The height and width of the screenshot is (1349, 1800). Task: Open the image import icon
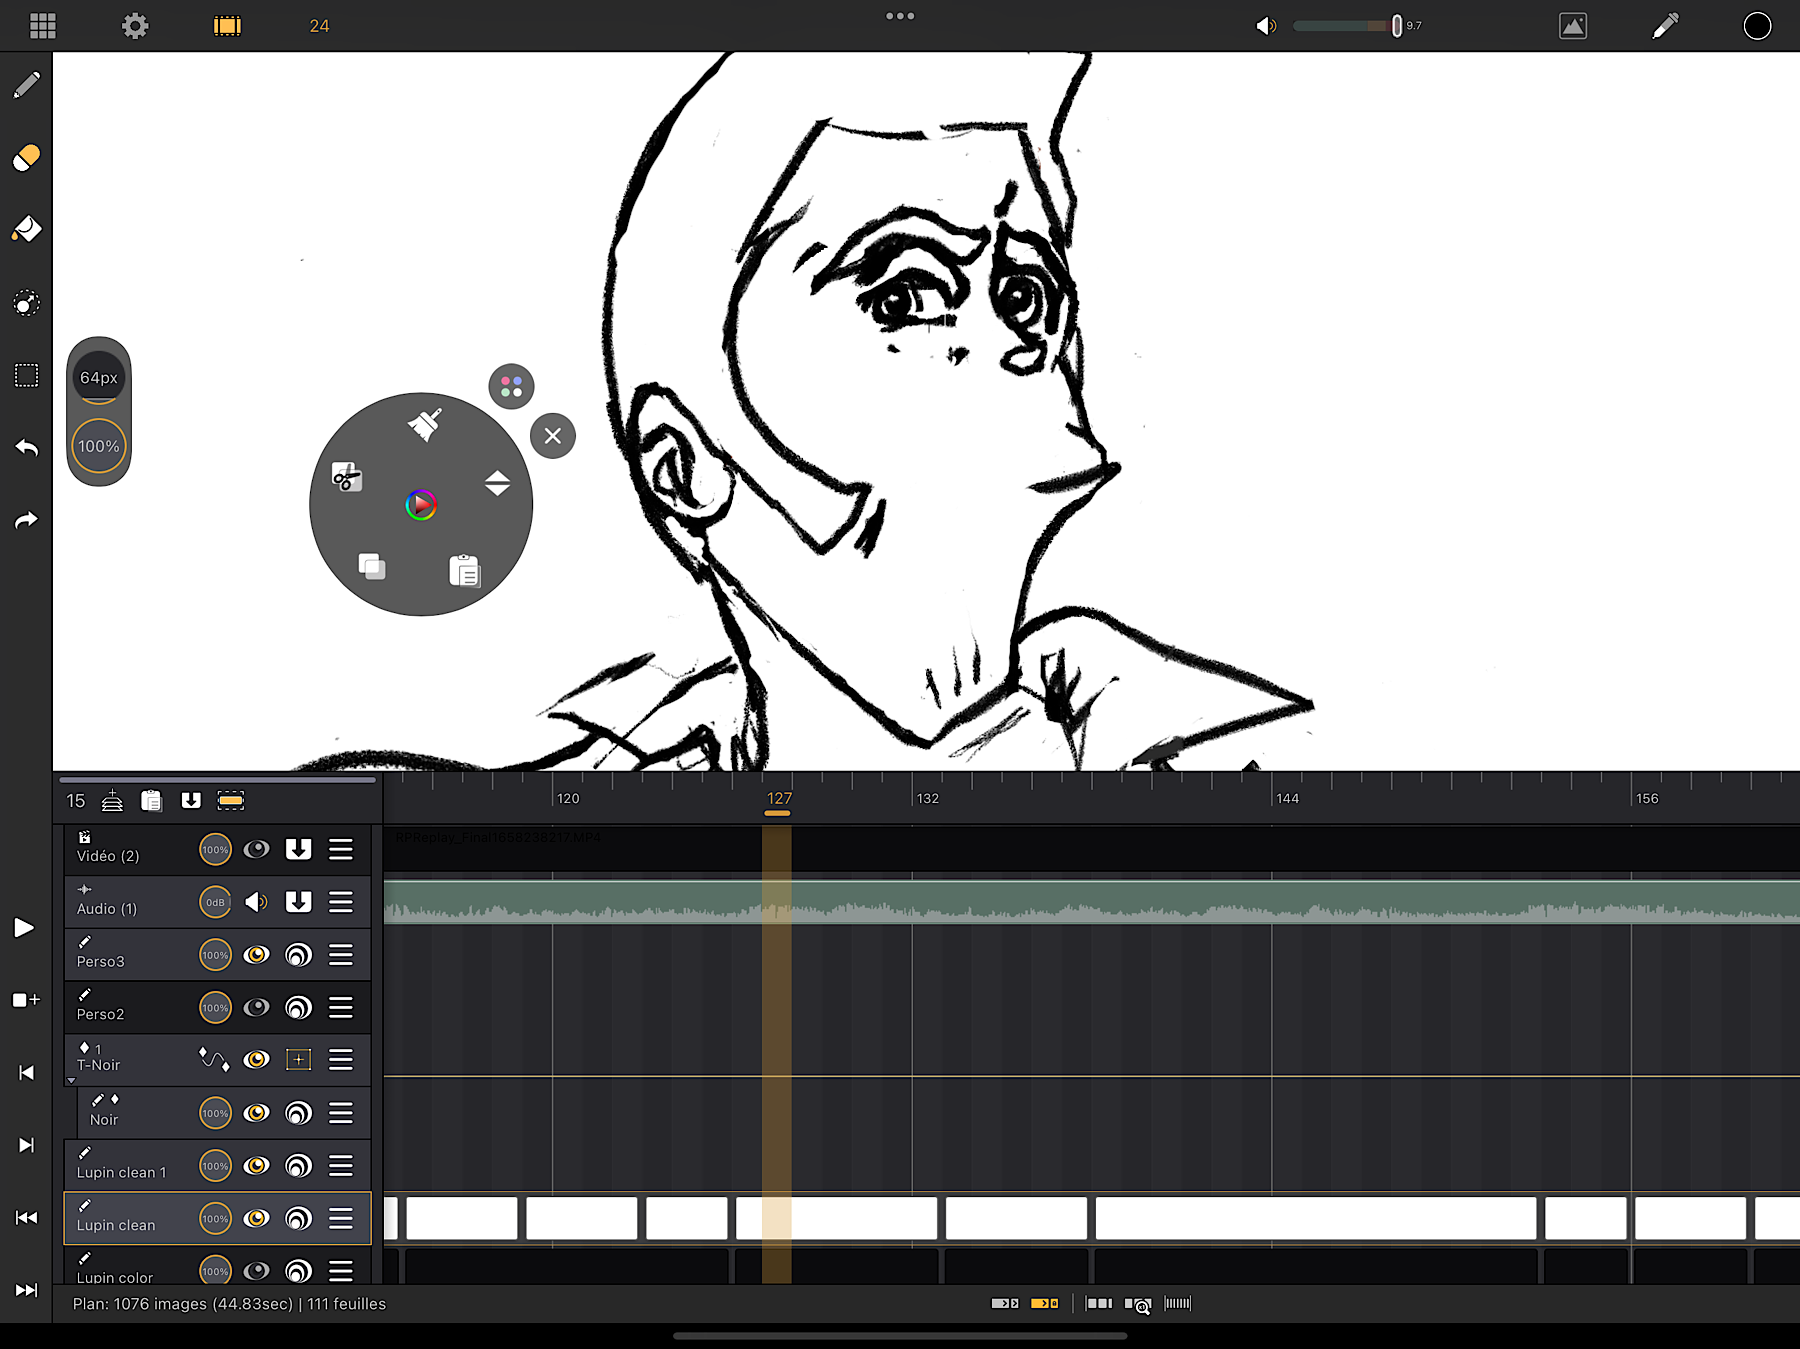click(1573, 26)
